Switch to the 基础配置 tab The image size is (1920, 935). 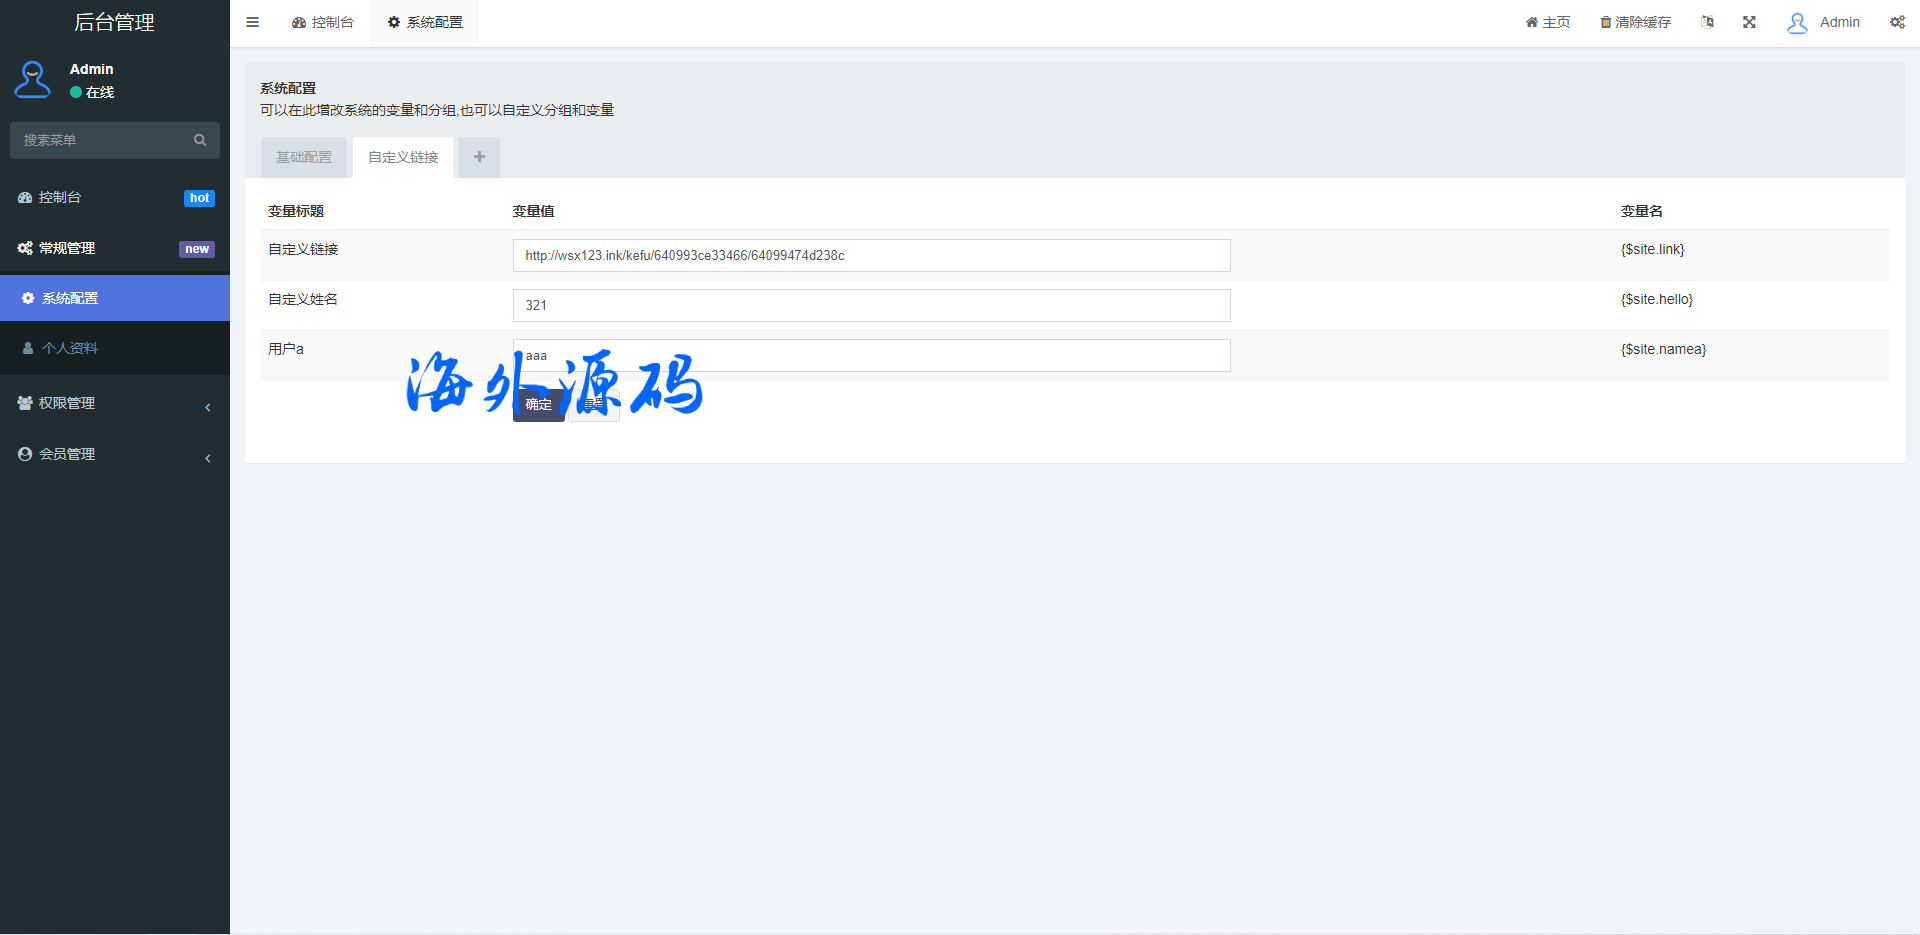(x=304, y=157)
